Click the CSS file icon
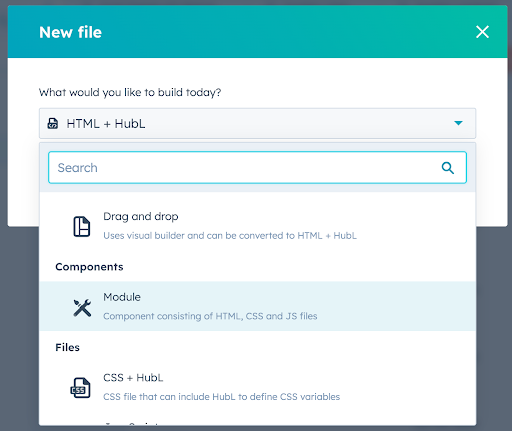This screenshot has height=431, width=512. (80, 388)
